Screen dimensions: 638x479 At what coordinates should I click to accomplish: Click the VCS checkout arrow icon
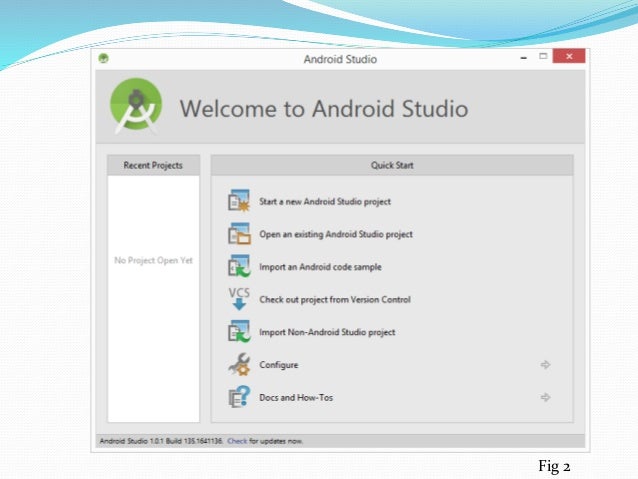pos(239,299)
